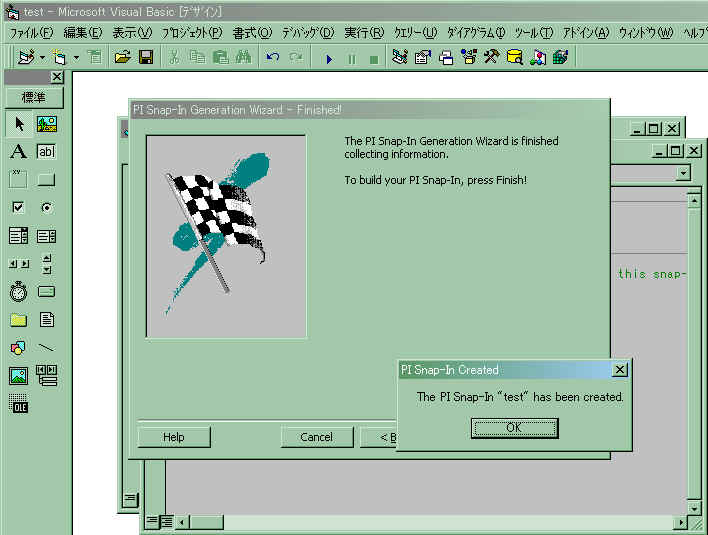Expand the Add Project dropdown arrow

click(x=42, y=58)
